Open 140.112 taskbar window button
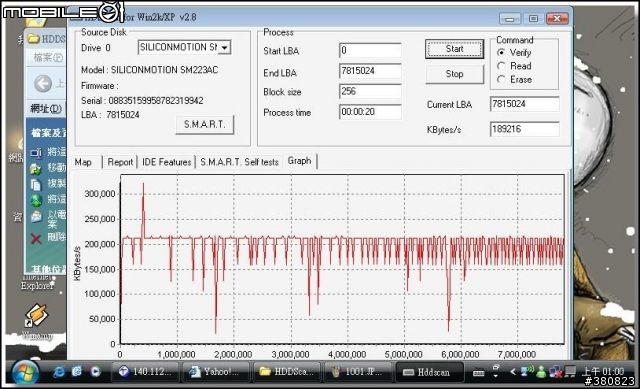This screenshot has width=640, height=389. point(146,372)
